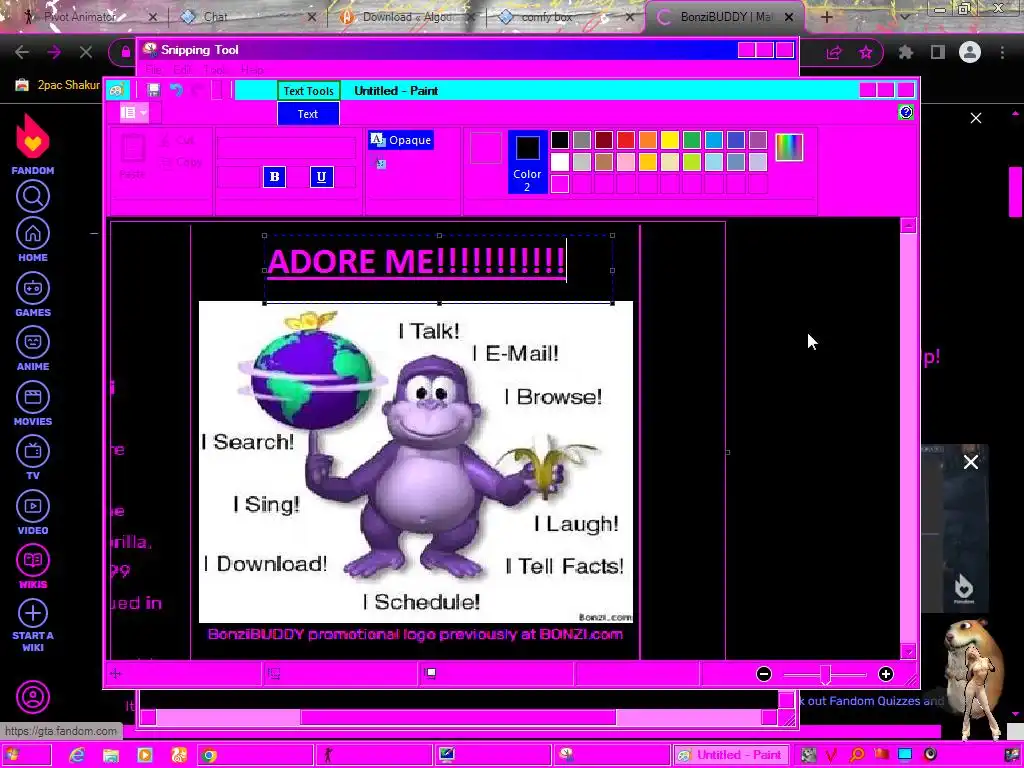Open the Paint application menu icon

(x=117, y=91)
